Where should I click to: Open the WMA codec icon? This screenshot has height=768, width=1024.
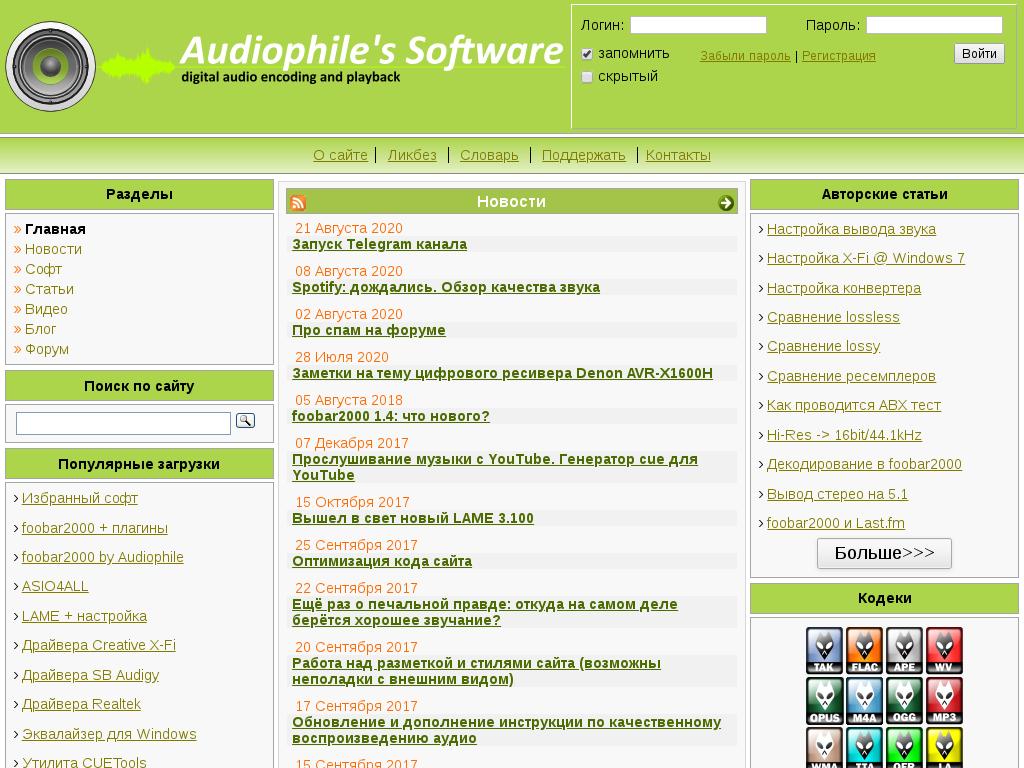point(824,748)
